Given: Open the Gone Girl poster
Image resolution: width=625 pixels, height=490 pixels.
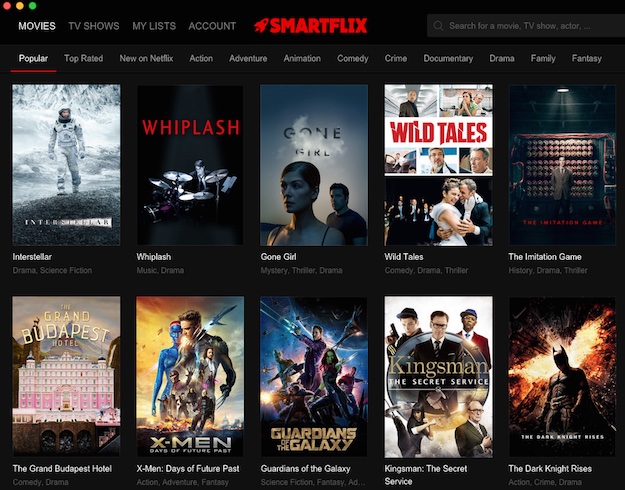Looking at the screenshot, I should pyautogui.click(x=314, y=165).
